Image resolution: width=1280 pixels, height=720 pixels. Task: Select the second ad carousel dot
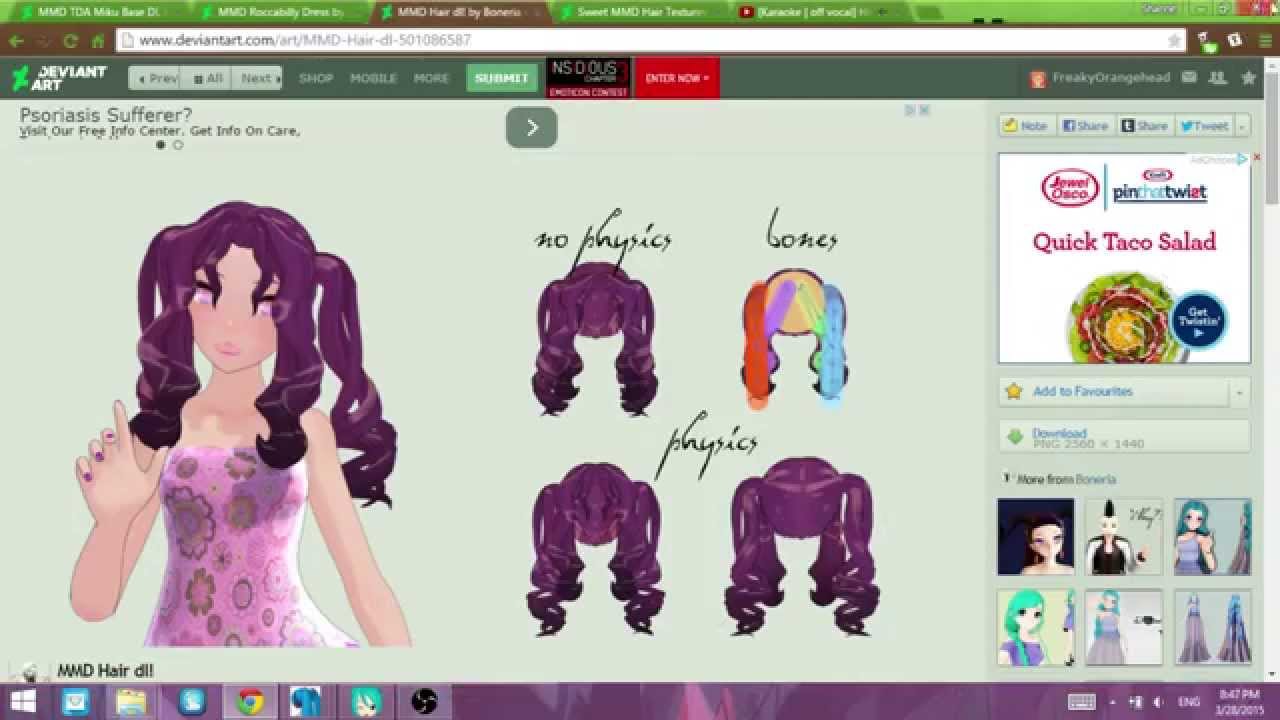[178, 145]
